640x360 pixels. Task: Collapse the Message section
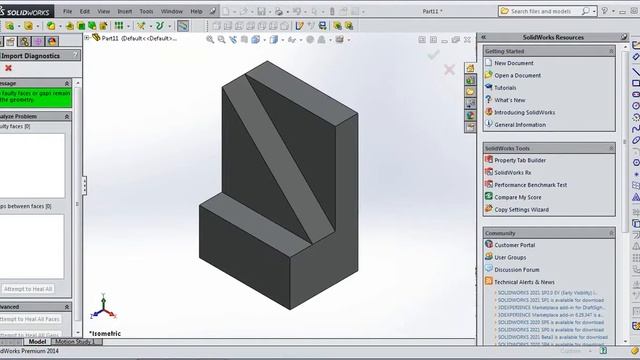coord(67,83)
